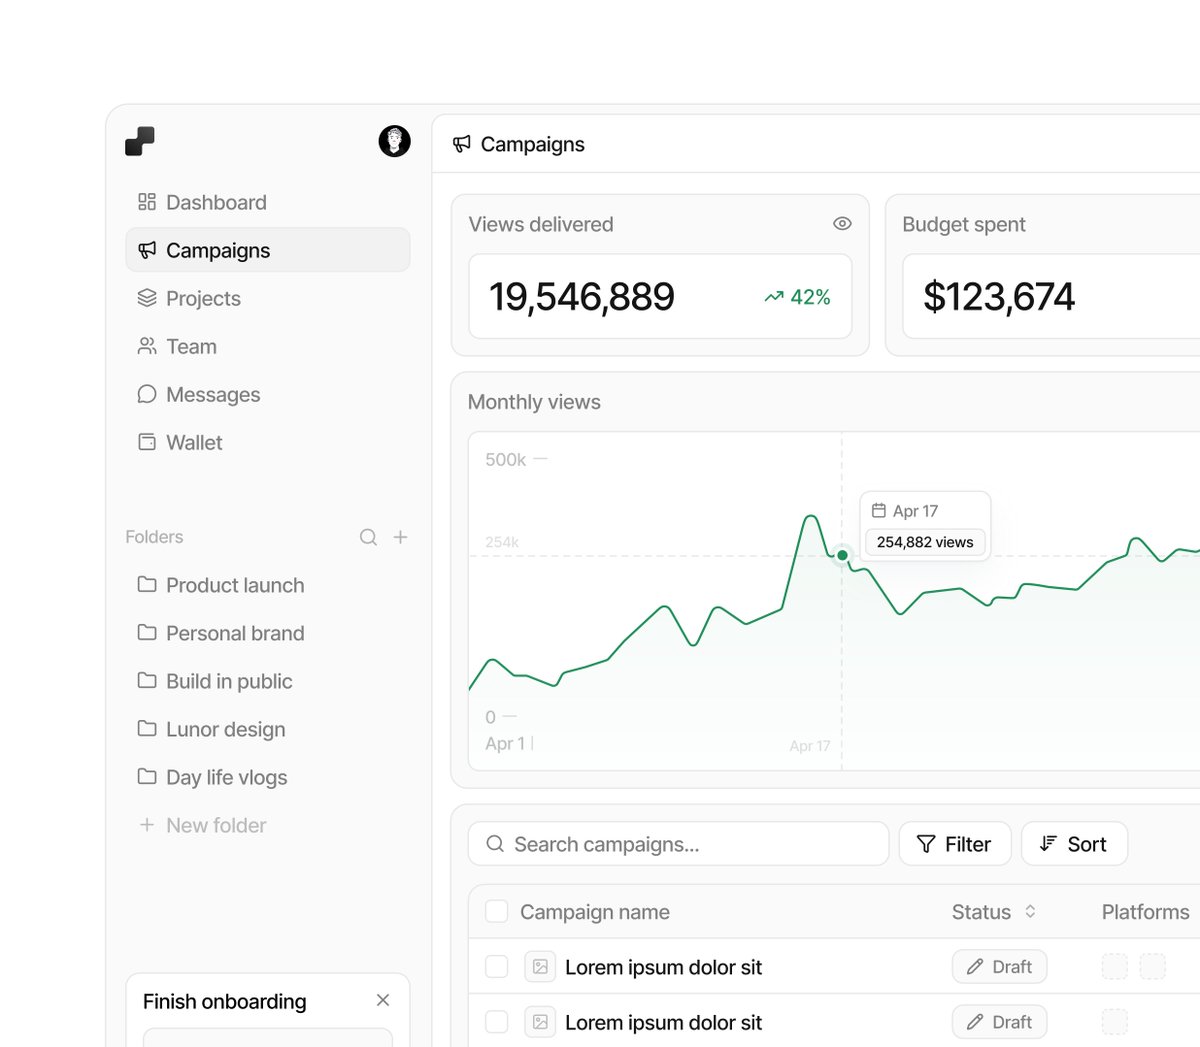This screenshot has height=1047, width=1200.
Task: Tick the select-all checkbox by Campaign name
Action: click(496, 911)
